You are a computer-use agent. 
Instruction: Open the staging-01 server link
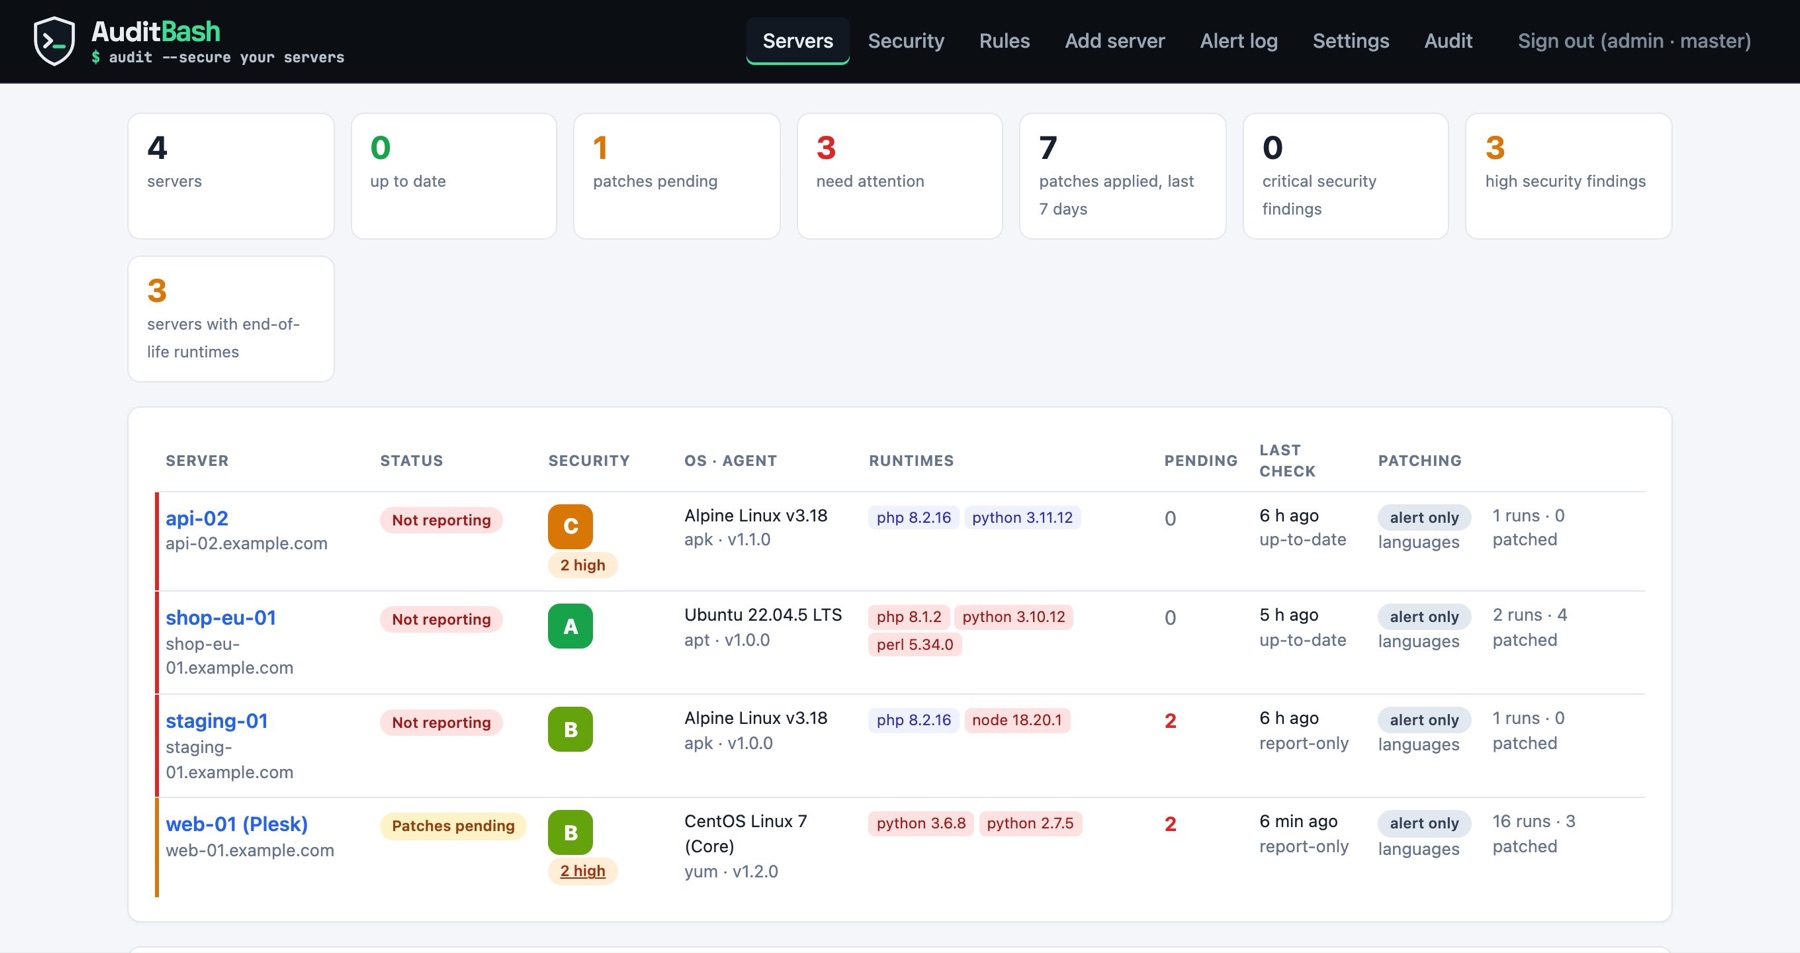[x=217, y=720]
